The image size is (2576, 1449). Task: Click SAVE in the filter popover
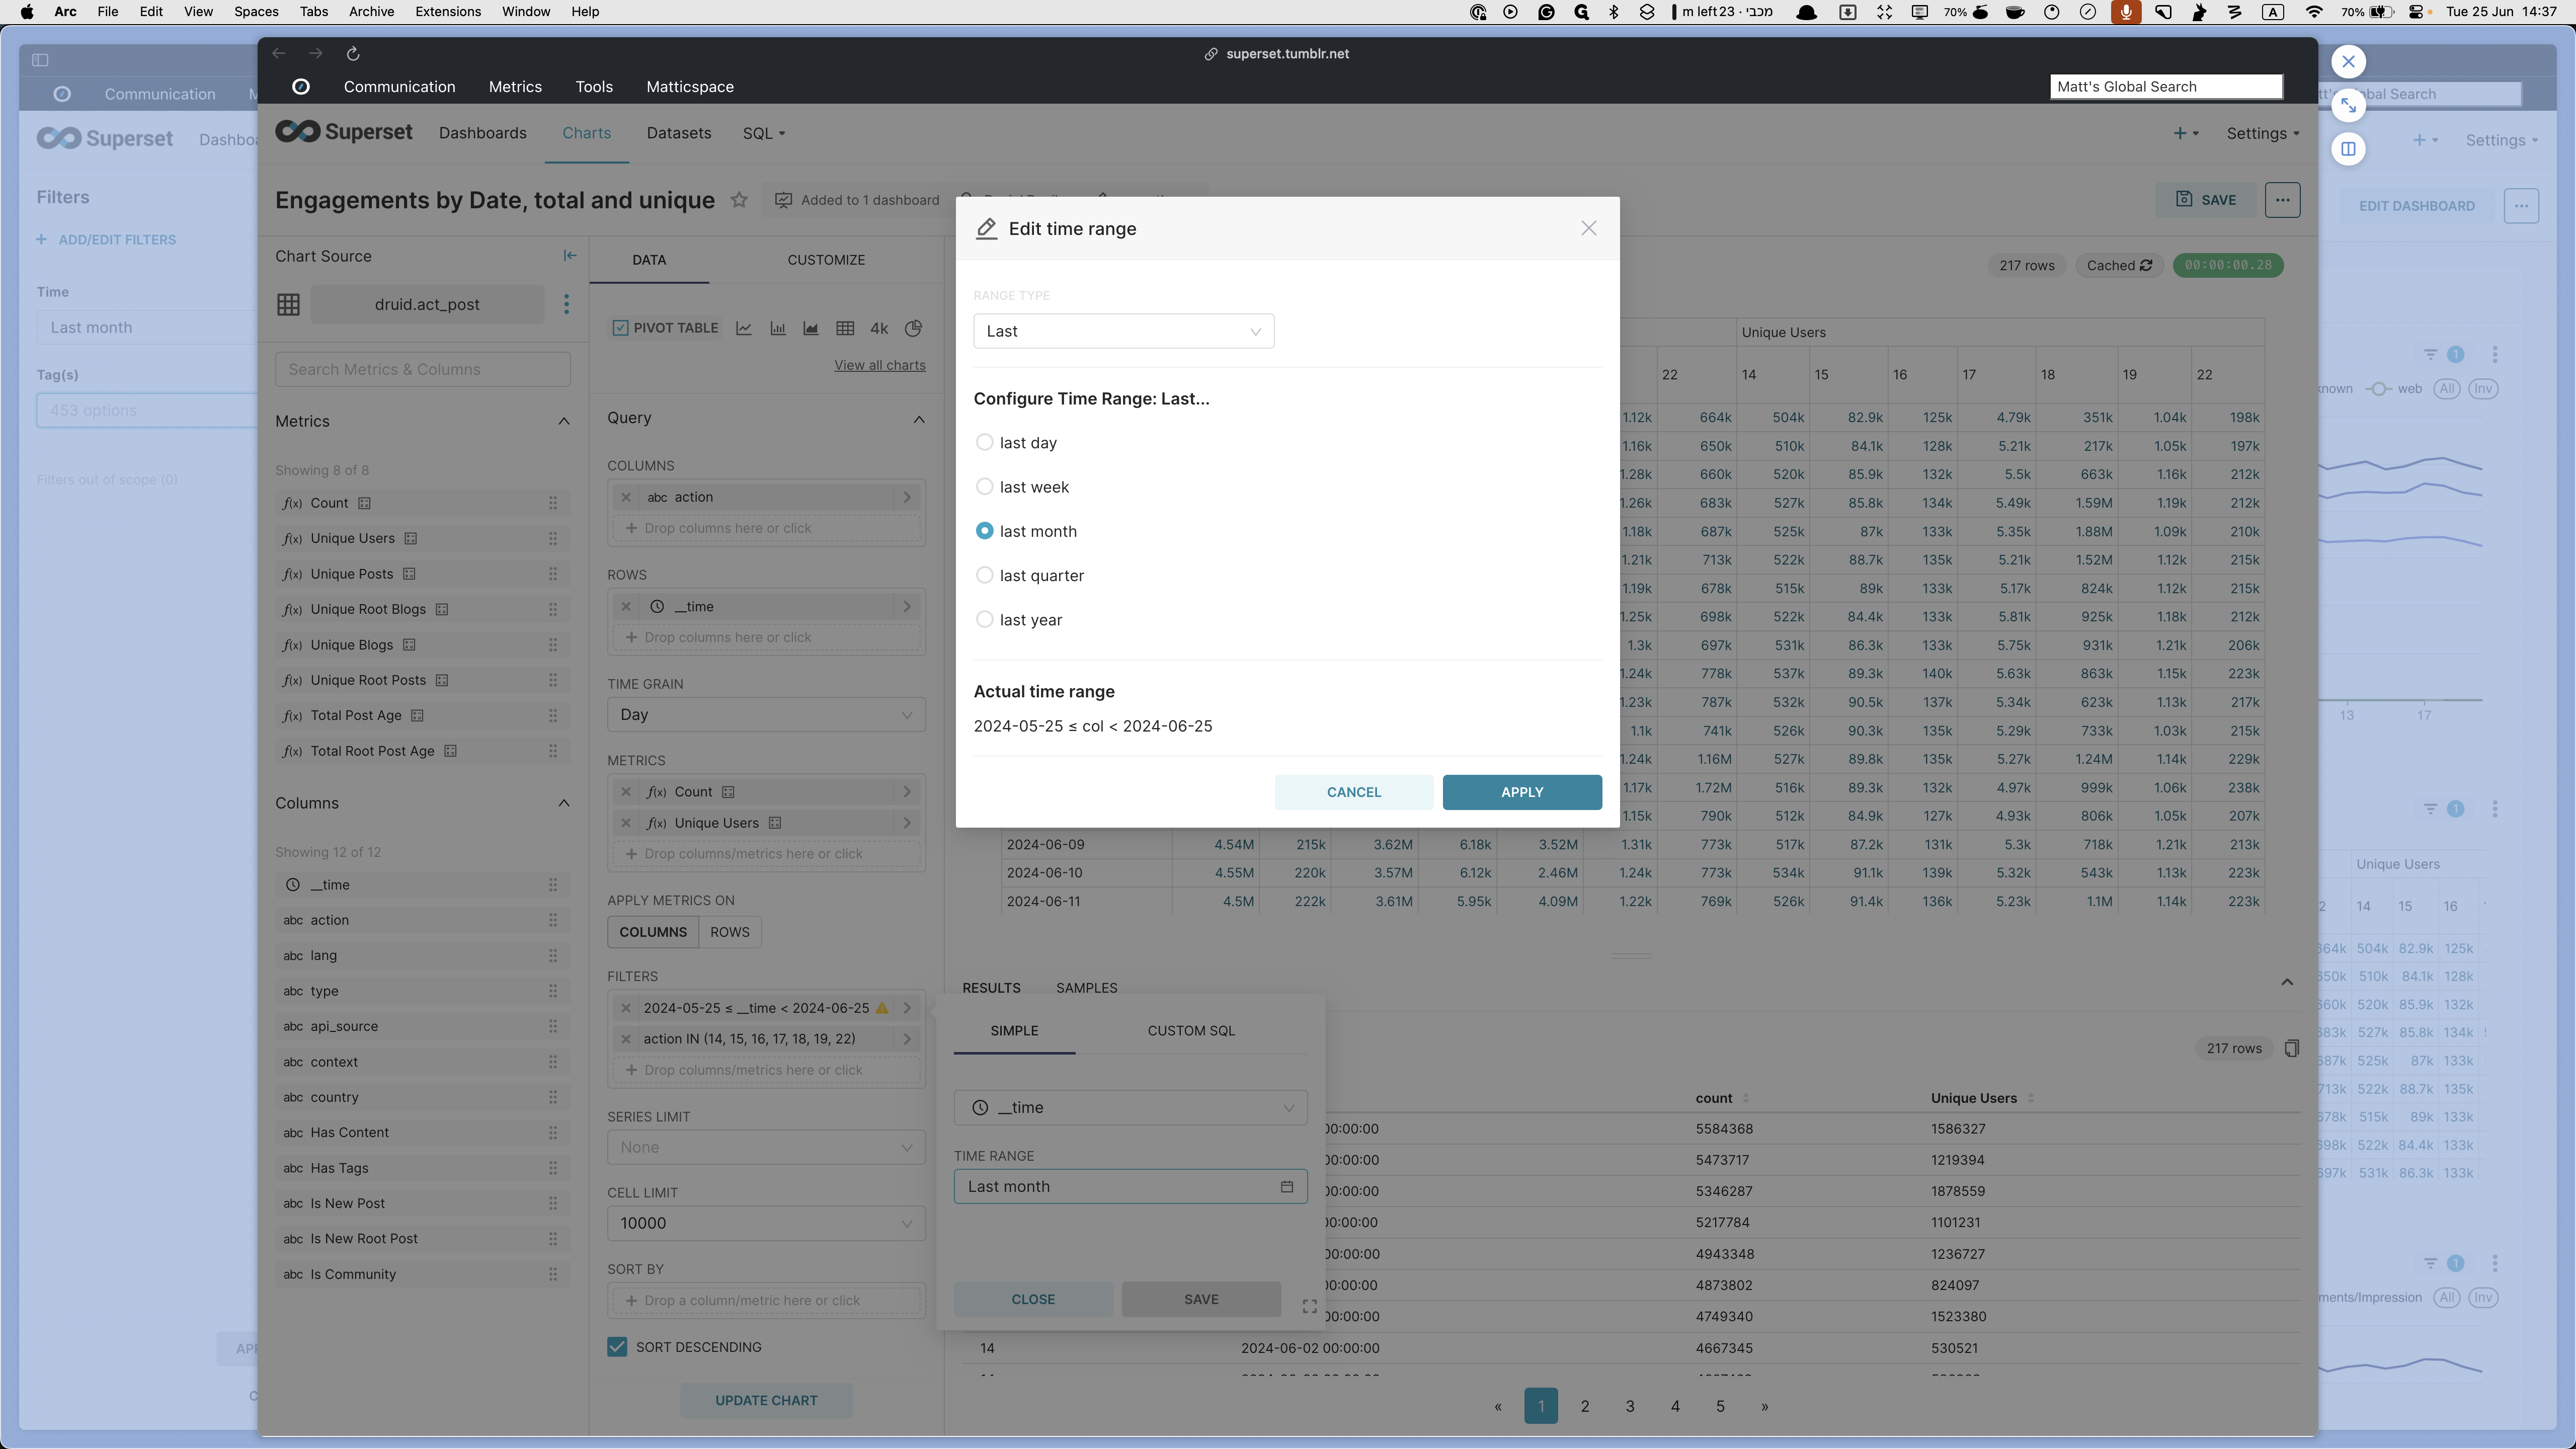(1201, 1299)
